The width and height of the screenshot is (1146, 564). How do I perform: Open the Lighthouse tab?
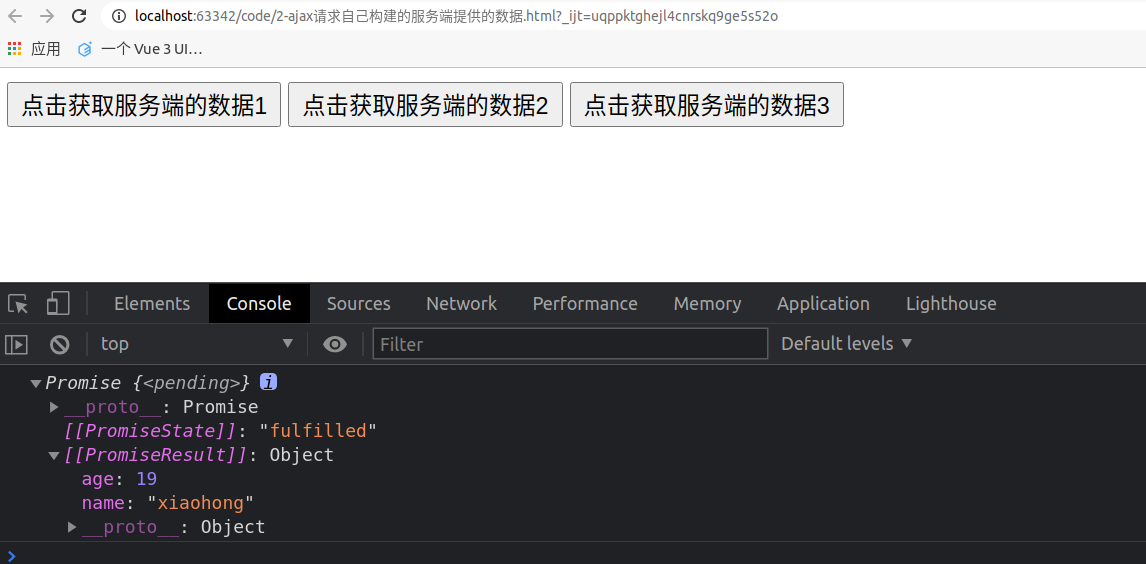pos(951,303)
